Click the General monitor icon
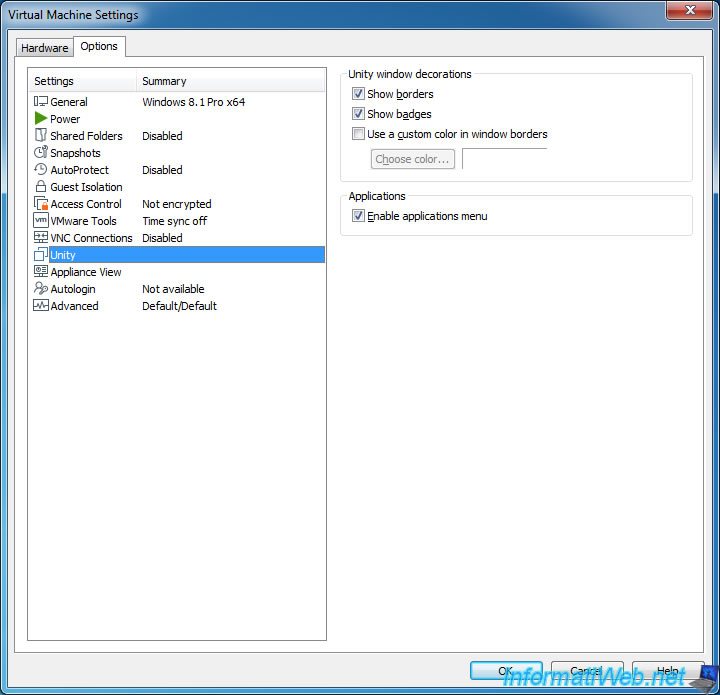 (41, 102)
